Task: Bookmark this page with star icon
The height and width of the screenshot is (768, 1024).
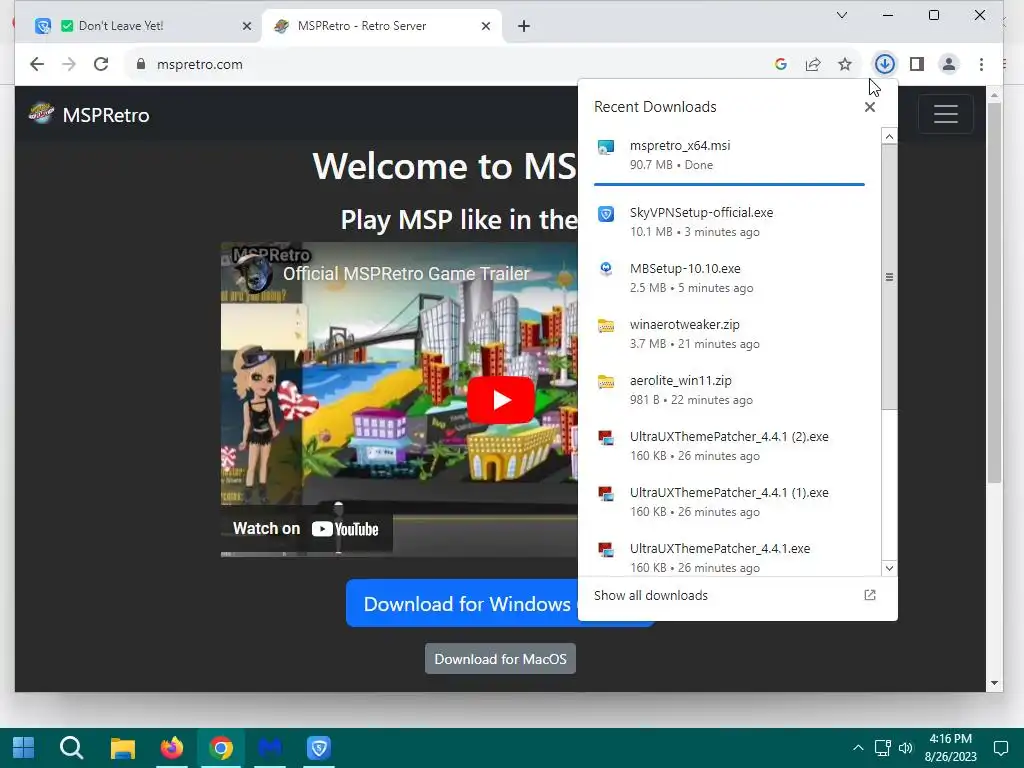Action: pyautogui.click(x=845, y=64)
